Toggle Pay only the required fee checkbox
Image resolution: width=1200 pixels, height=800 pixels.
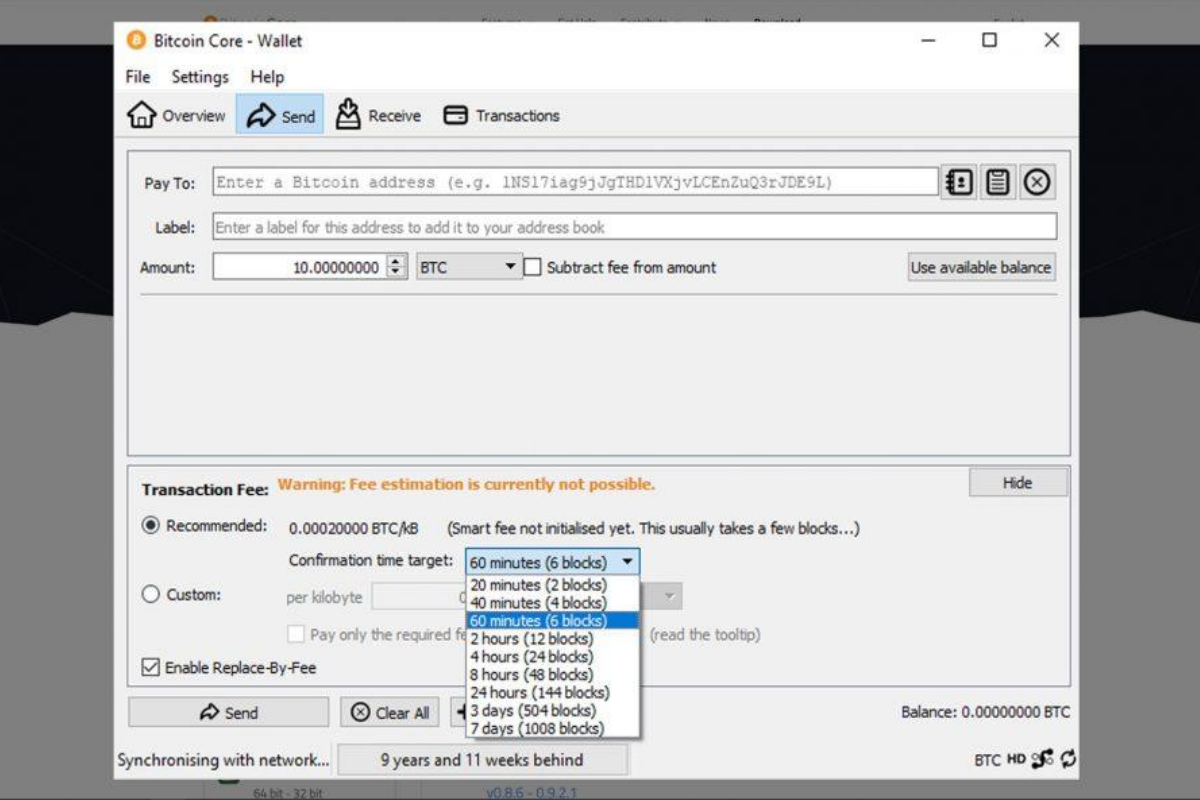click(x=296, y=634)
